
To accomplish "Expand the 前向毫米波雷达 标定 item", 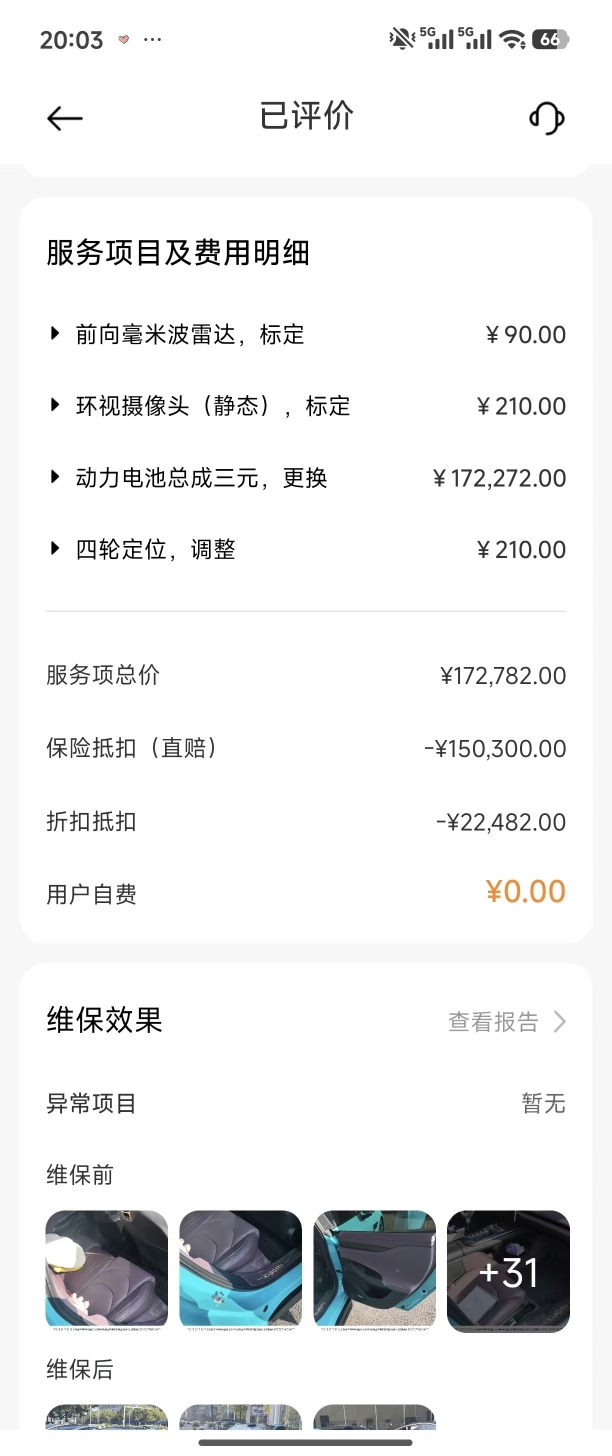I will pos(56,334).
